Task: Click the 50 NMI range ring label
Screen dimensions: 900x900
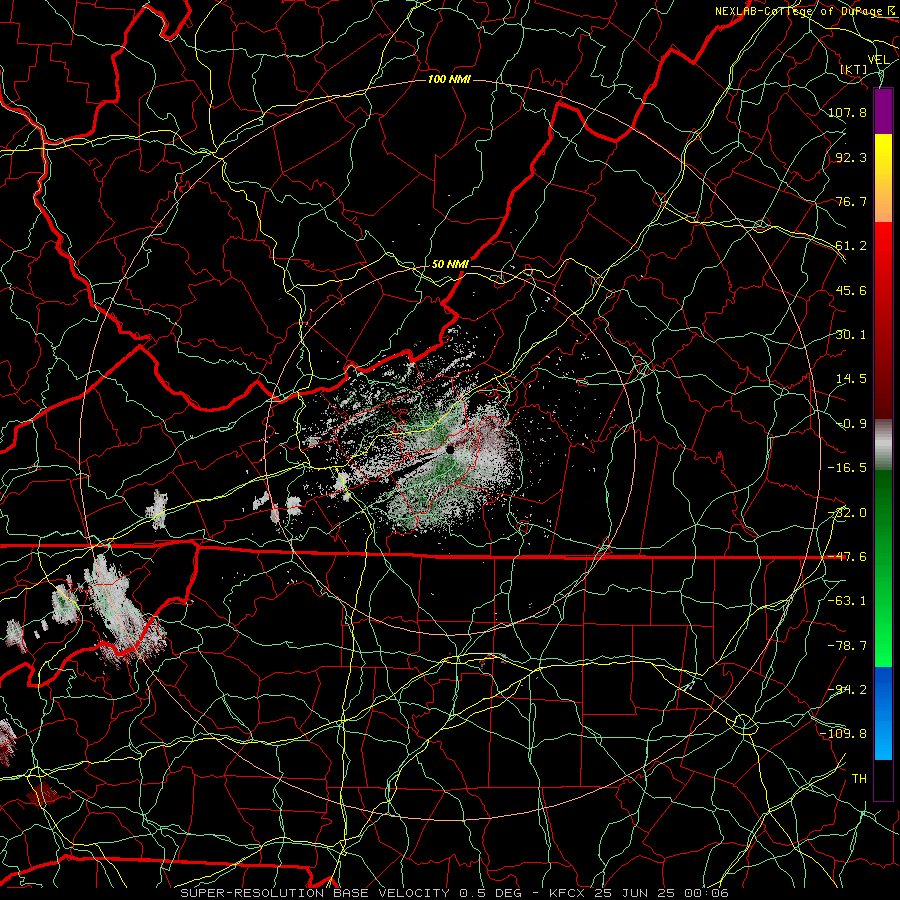Action: coord(450,265)
